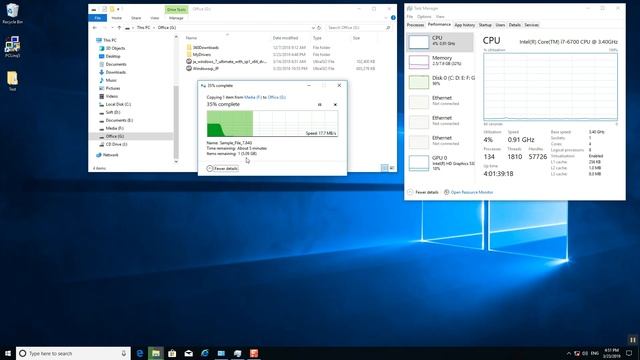Switch to details view in Explorer

tap(384, 168)
